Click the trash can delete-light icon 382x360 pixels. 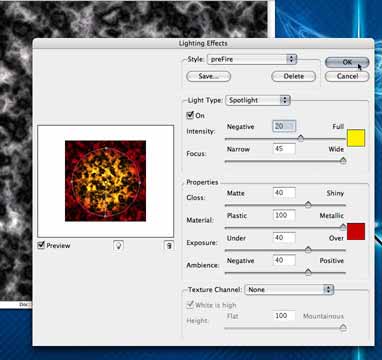click(169, 246)
